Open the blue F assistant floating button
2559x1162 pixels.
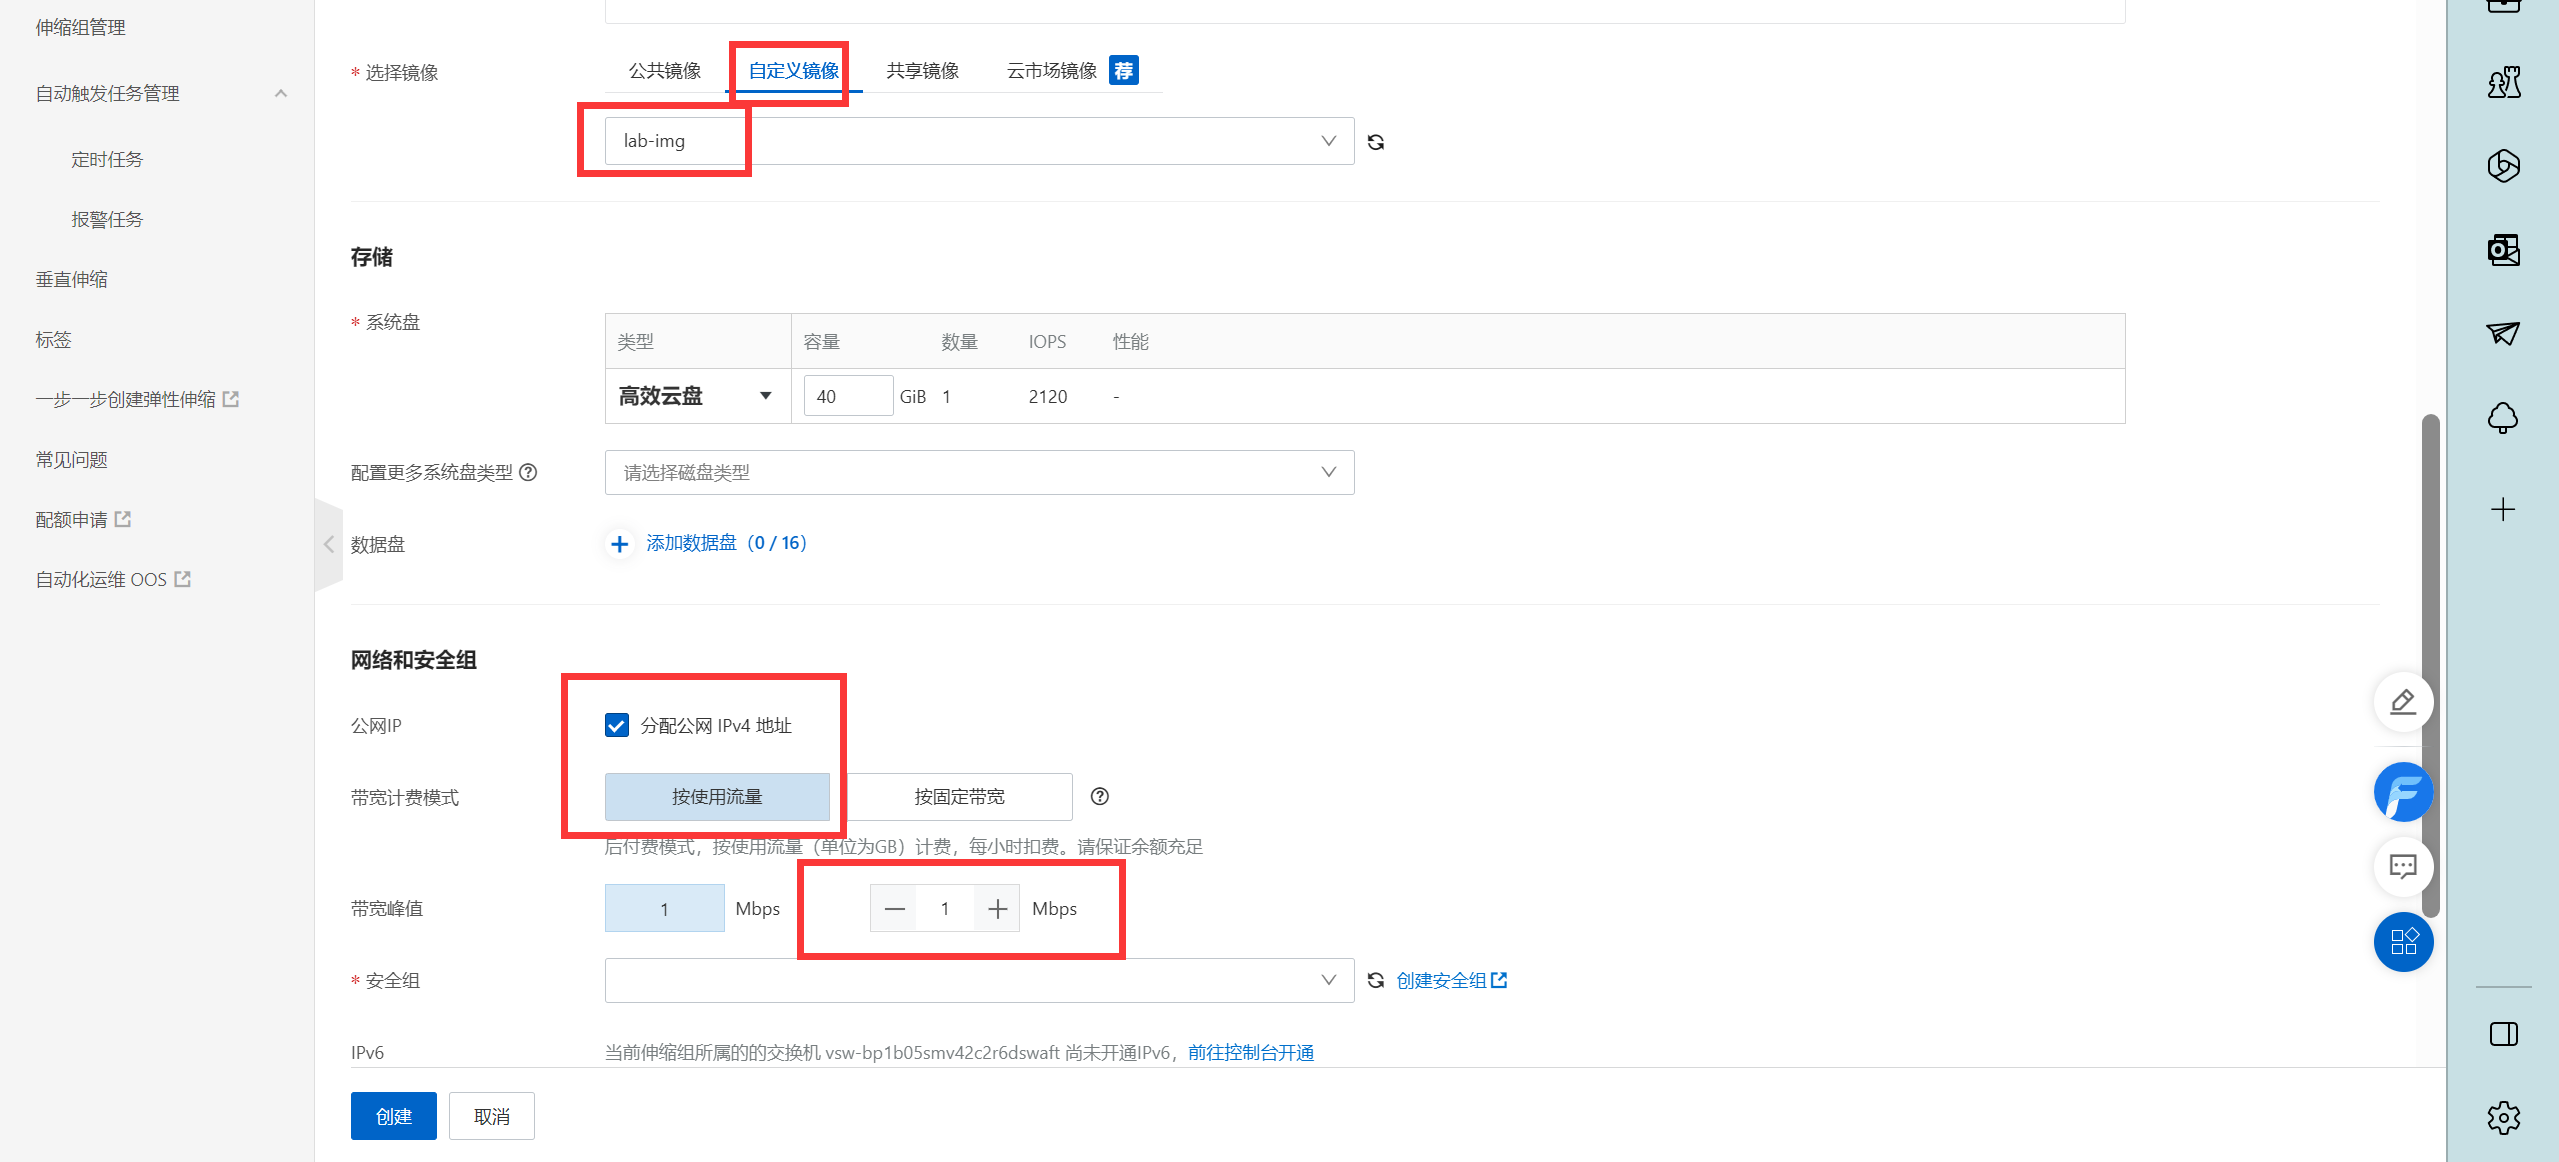(x=2403, y=792)
